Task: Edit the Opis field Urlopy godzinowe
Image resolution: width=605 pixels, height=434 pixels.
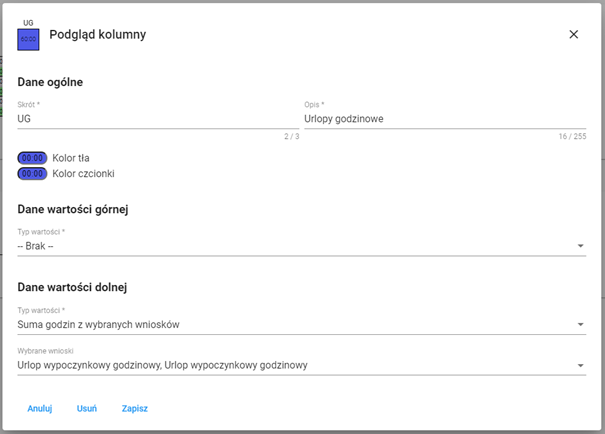Action: tap(445, 119)
